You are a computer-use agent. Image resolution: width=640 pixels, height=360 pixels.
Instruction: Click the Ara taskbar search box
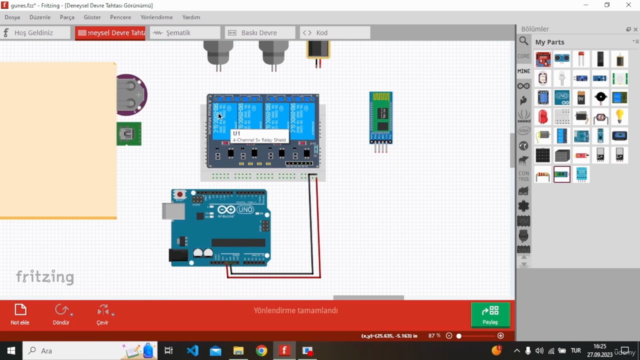[x=90, y=351]
